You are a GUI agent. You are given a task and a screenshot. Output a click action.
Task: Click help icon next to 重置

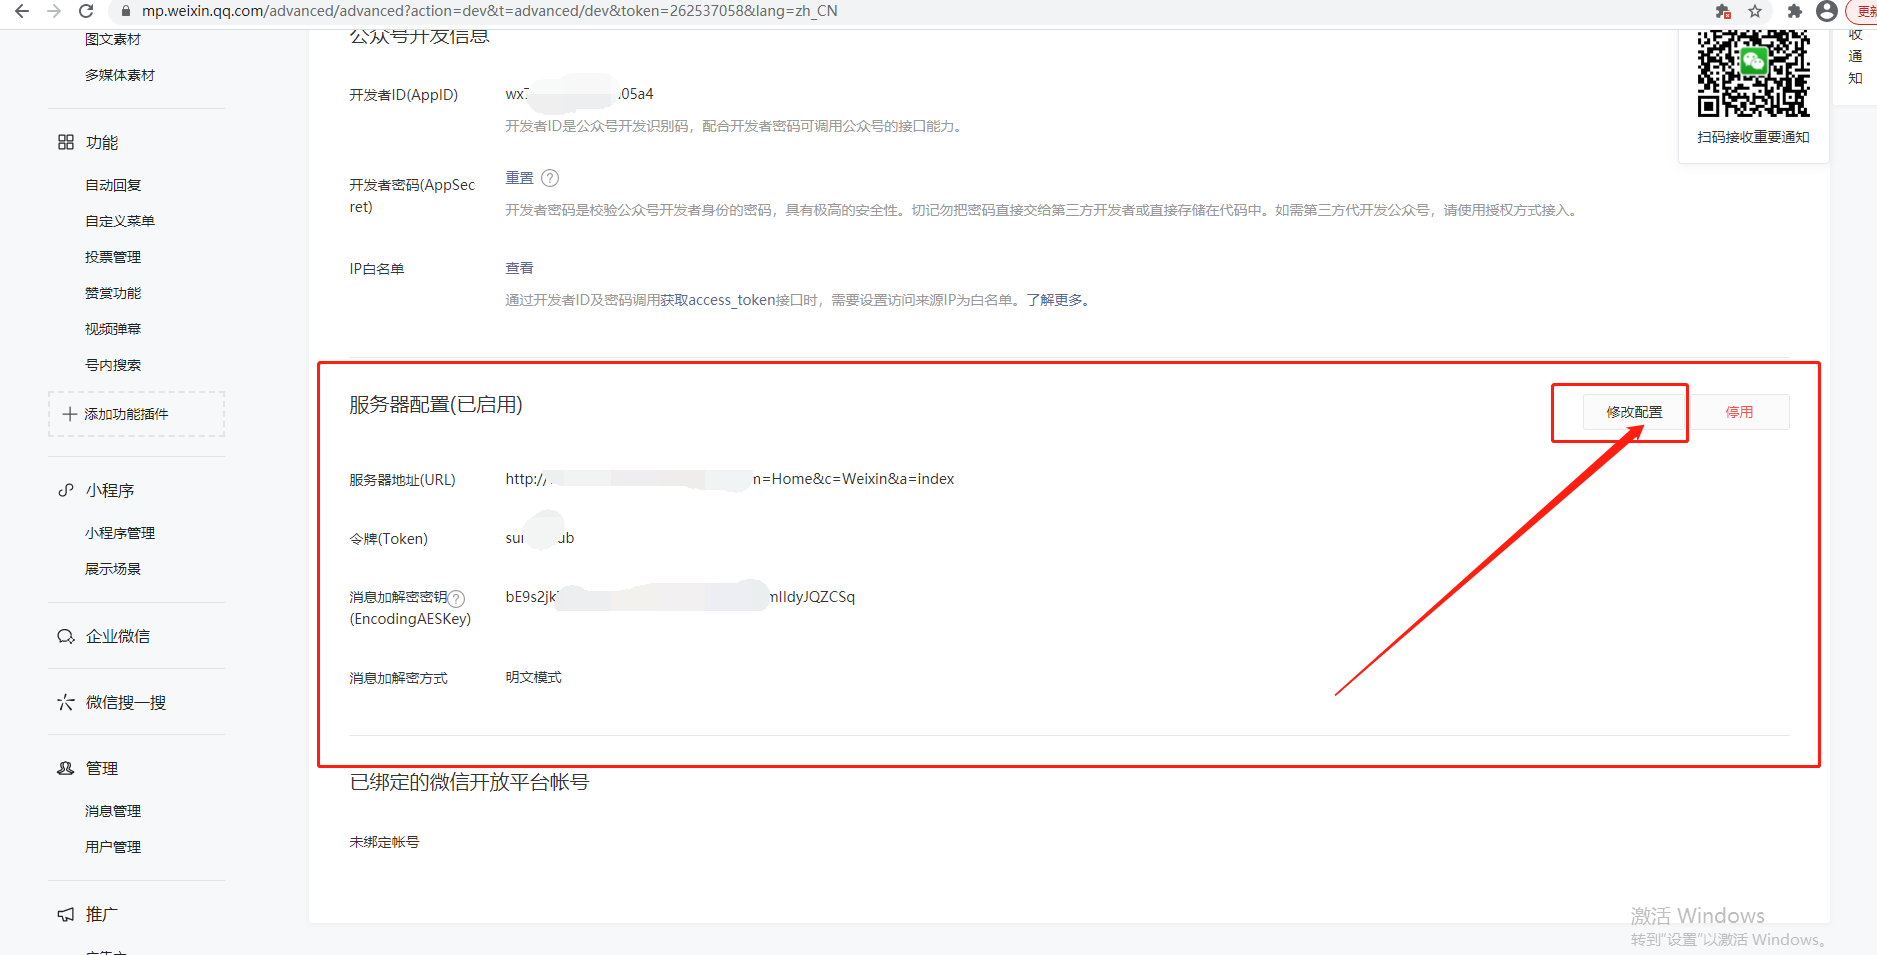click(550, 178)
